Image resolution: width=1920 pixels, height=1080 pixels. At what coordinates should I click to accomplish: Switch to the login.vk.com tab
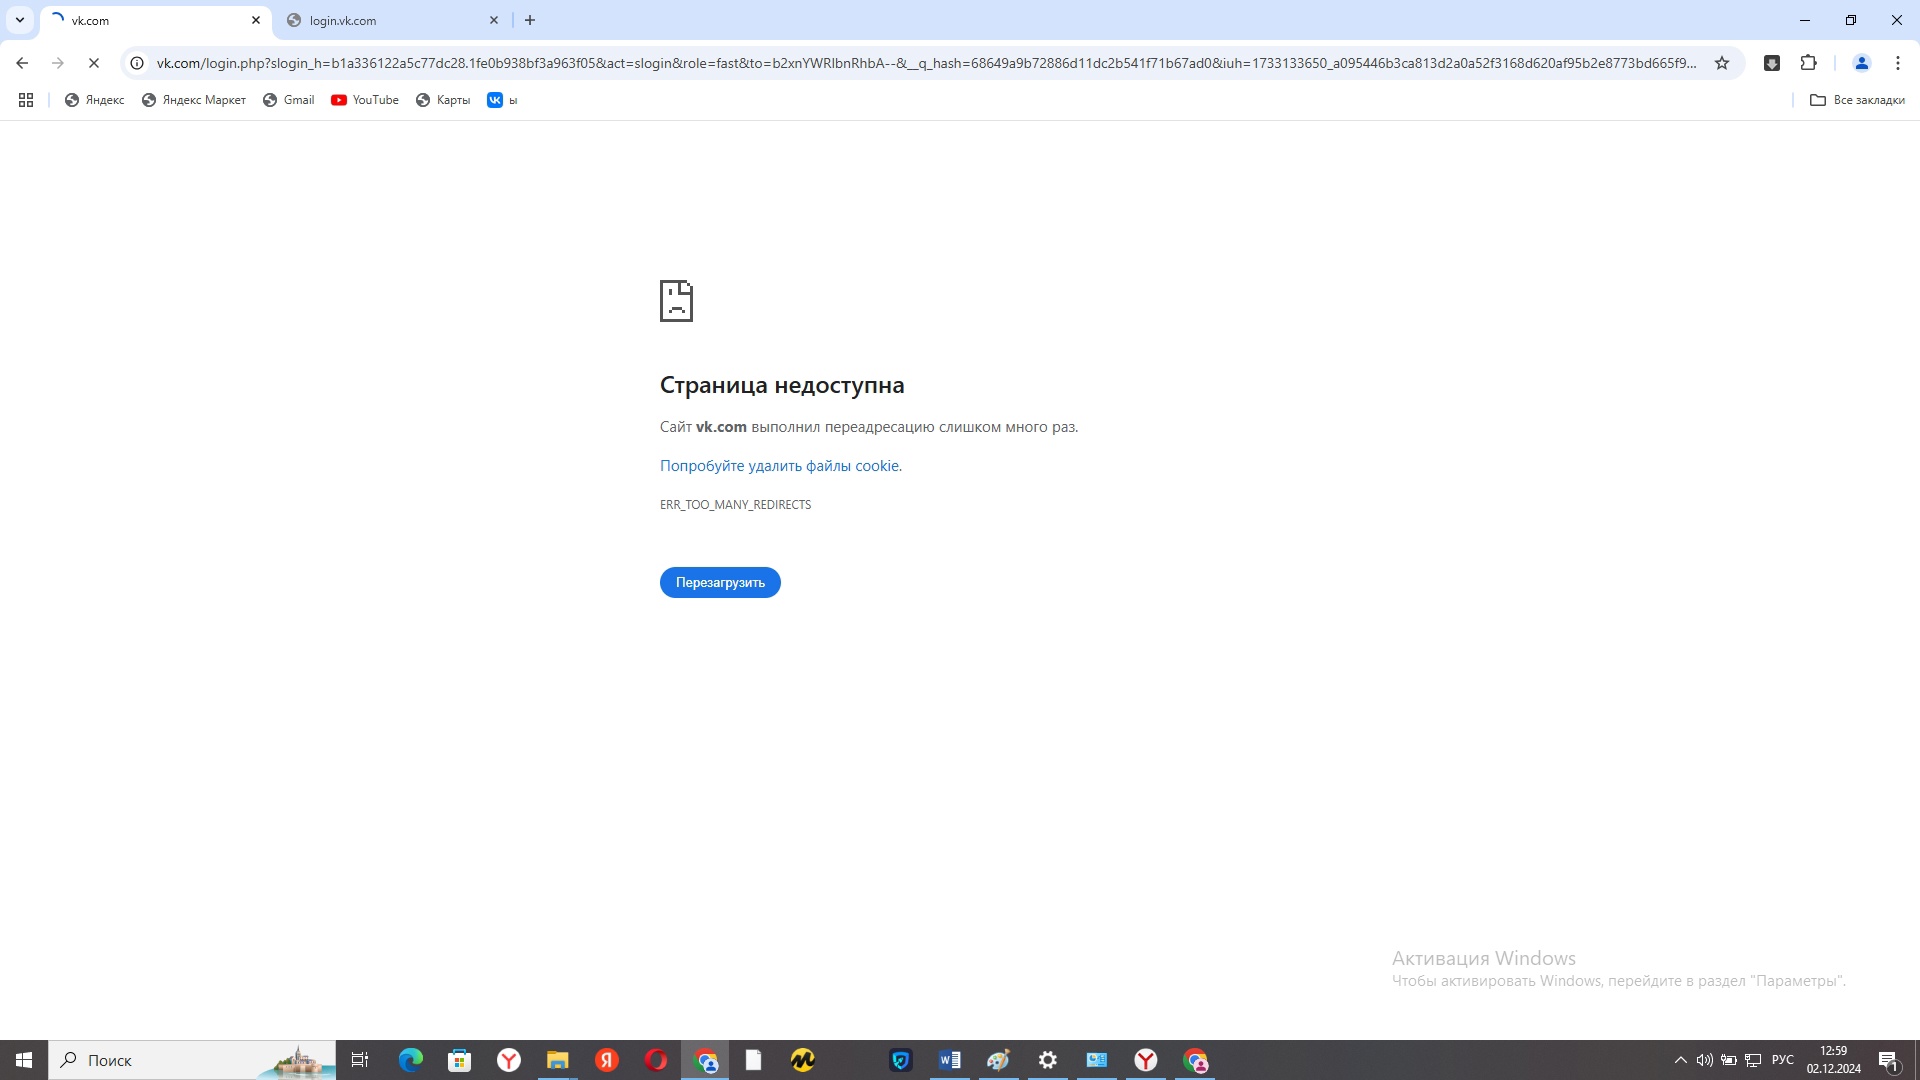click(390, 20)
